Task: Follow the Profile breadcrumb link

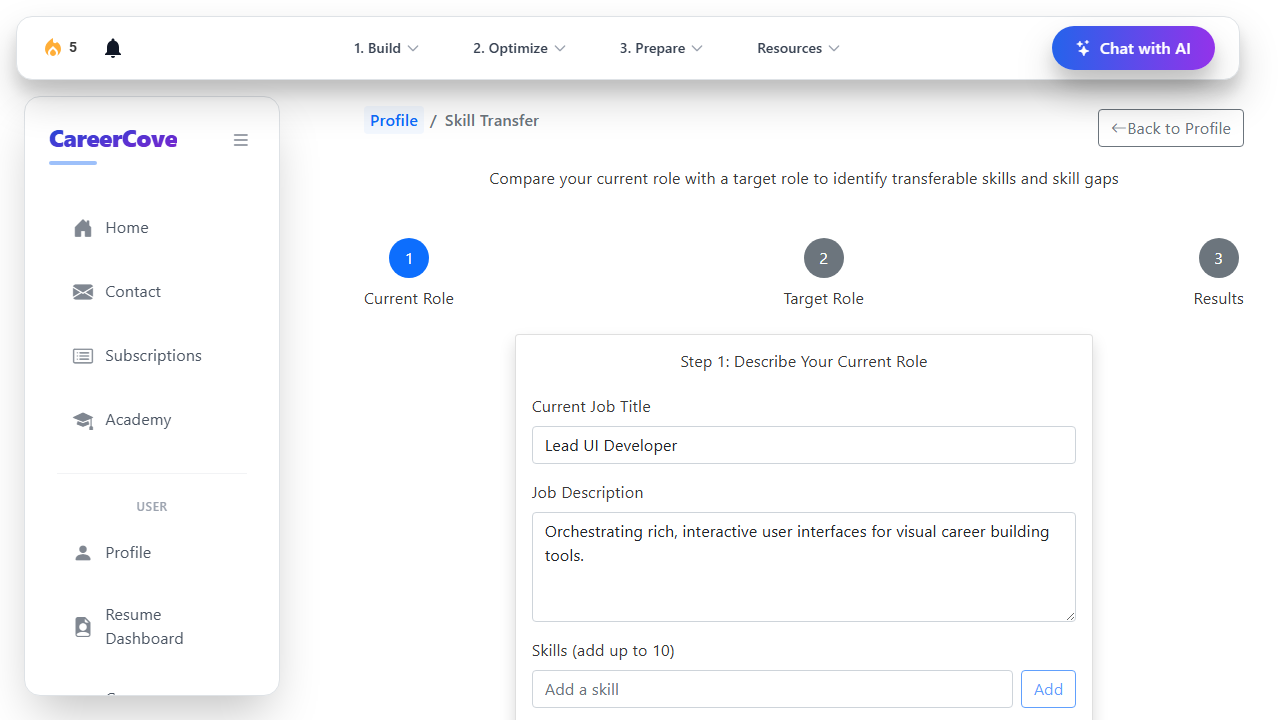Action: click(x=394, y=120)
